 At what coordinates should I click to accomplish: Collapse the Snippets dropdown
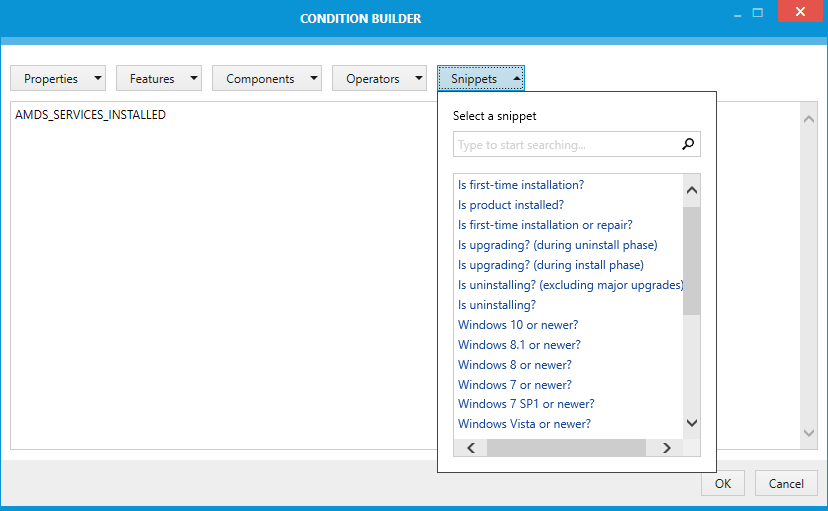481,79
